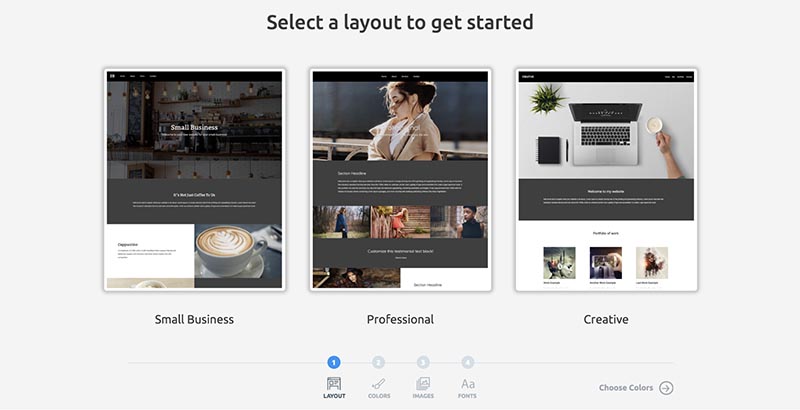Image resolution: width=800 pixels, height=410 pixels.
Task: Jump to step 2 circle marker
Action: click(379, 363)
